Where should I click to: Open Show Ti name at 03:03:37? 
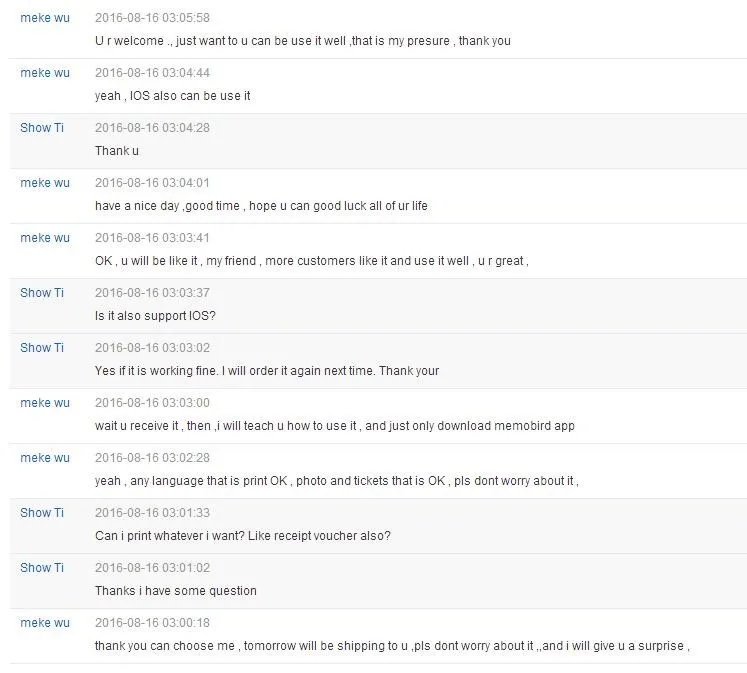(x=42, y=293)
